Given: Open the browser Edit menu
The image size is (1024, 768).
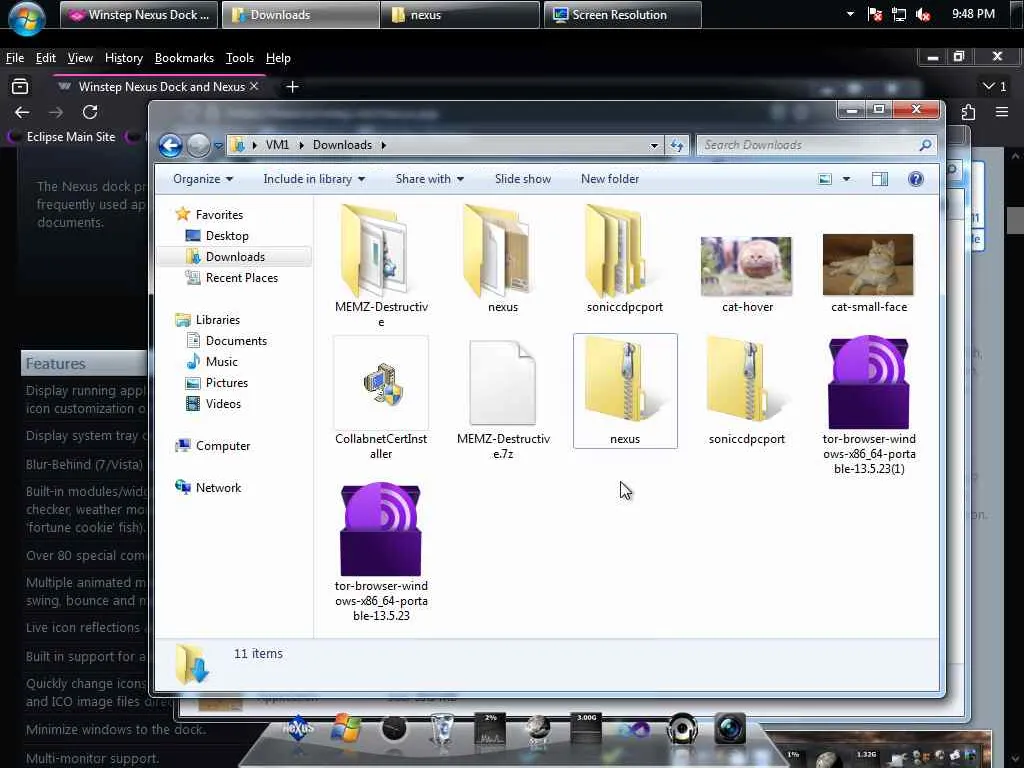Looking at the screenshot, I should [x=45, y=58].
